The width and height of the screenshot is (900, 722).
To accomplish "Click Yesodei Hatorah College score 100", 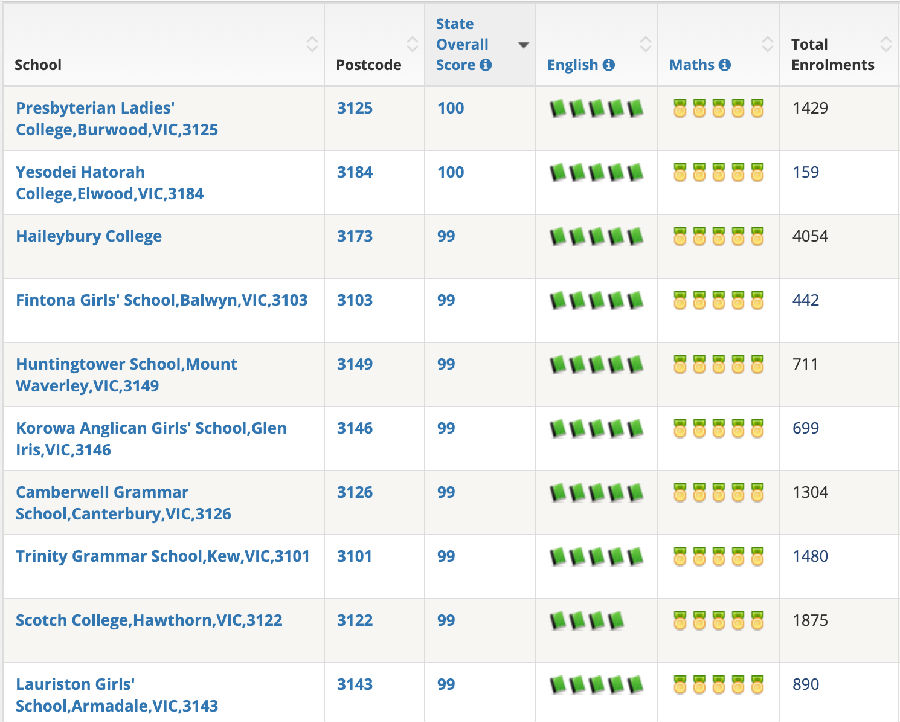I will click(x=451, y=172).
